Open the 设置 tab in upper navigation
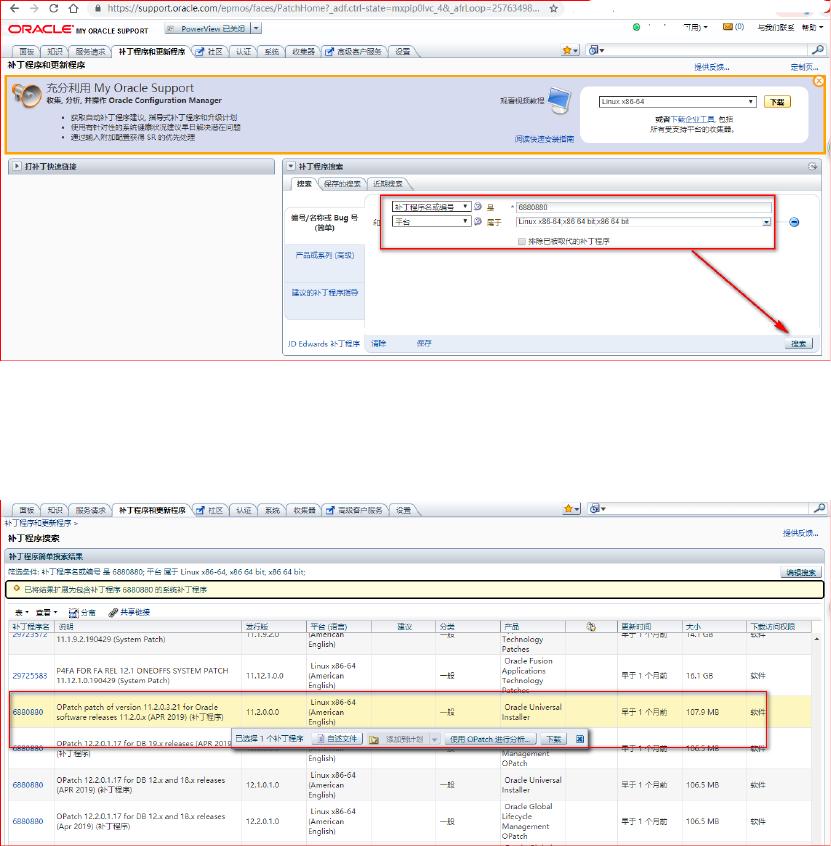Screen dimensions: 831x846 (403, 51)
